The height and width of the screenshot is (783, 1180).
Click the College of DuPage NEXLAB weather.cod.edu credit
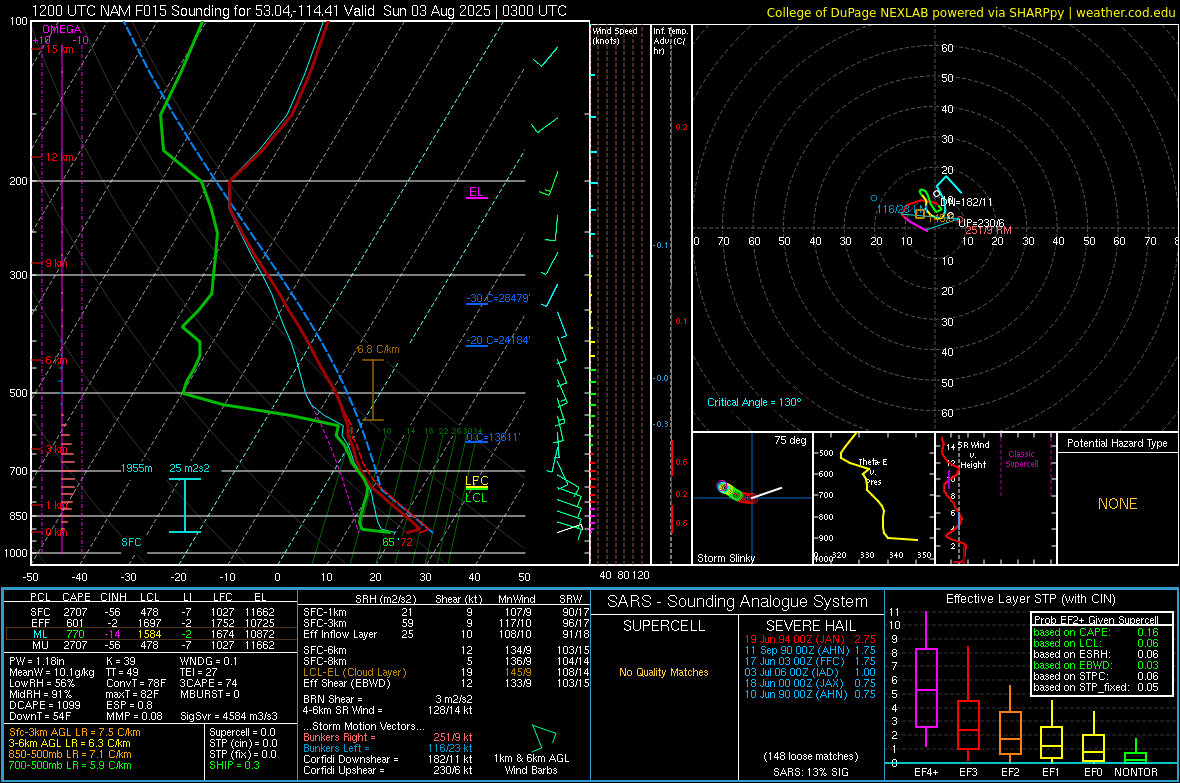970,12
